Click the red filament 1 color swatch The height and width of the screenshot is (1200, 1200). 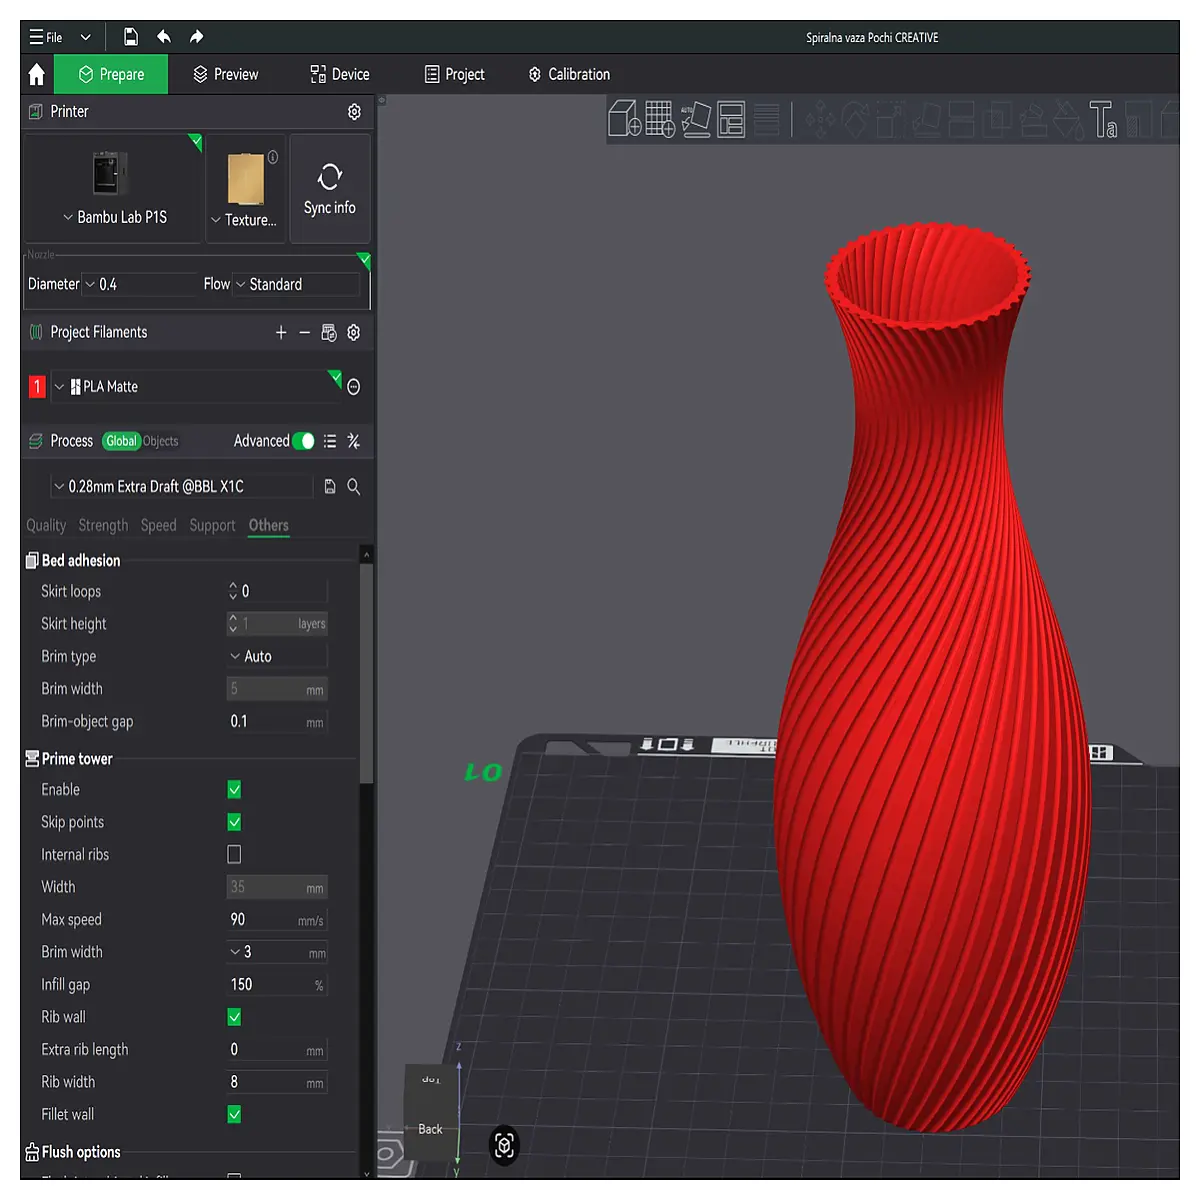pyautogui.click(x=37, y=387)
